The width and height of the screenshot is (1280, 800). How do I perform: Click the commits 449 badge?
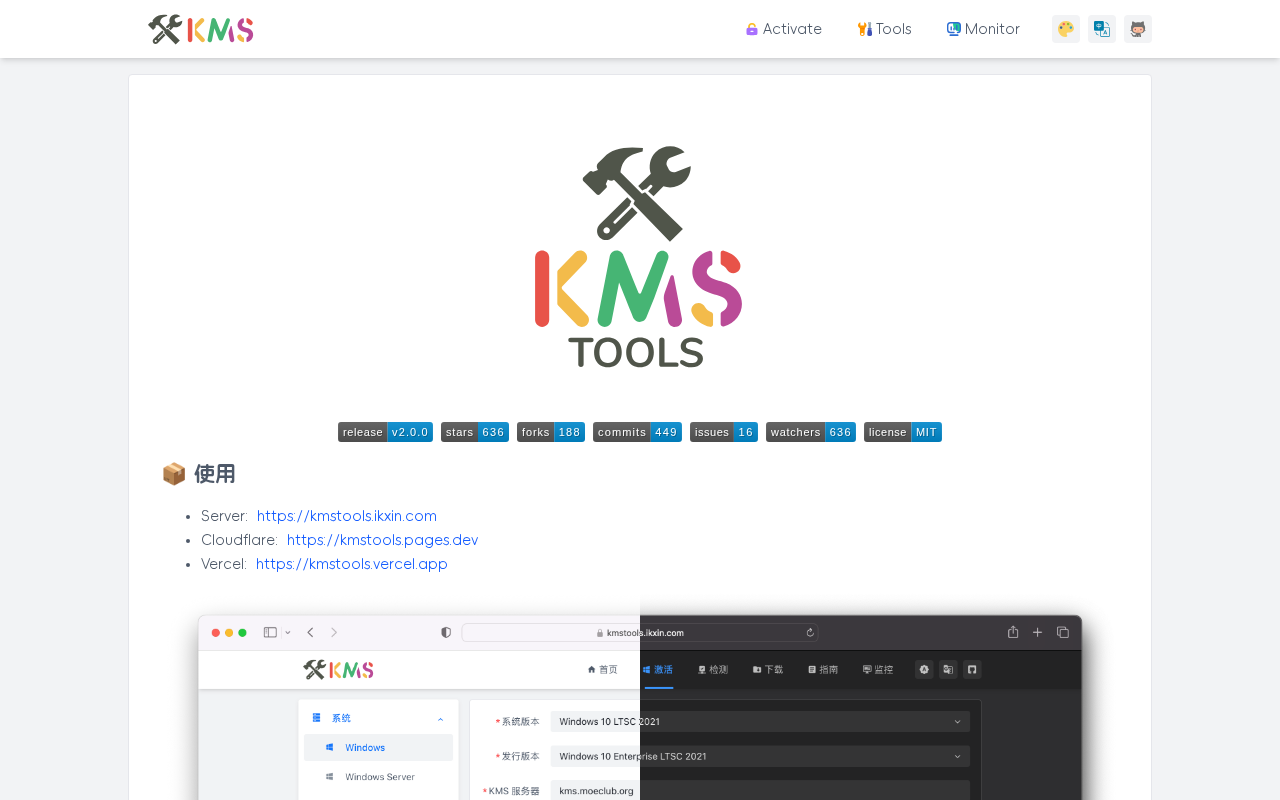coord(637,432)
